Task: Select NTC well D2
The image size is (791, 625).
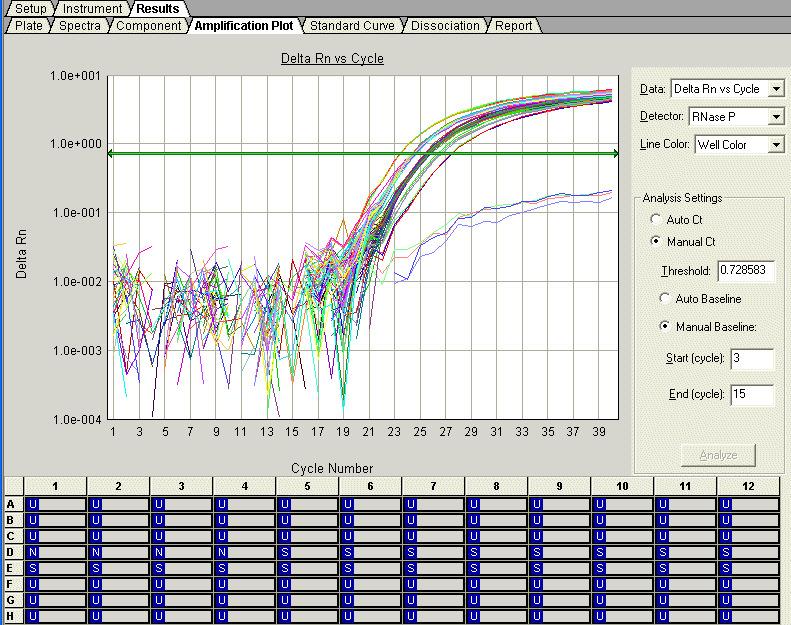Action: (x=119, y=552)
